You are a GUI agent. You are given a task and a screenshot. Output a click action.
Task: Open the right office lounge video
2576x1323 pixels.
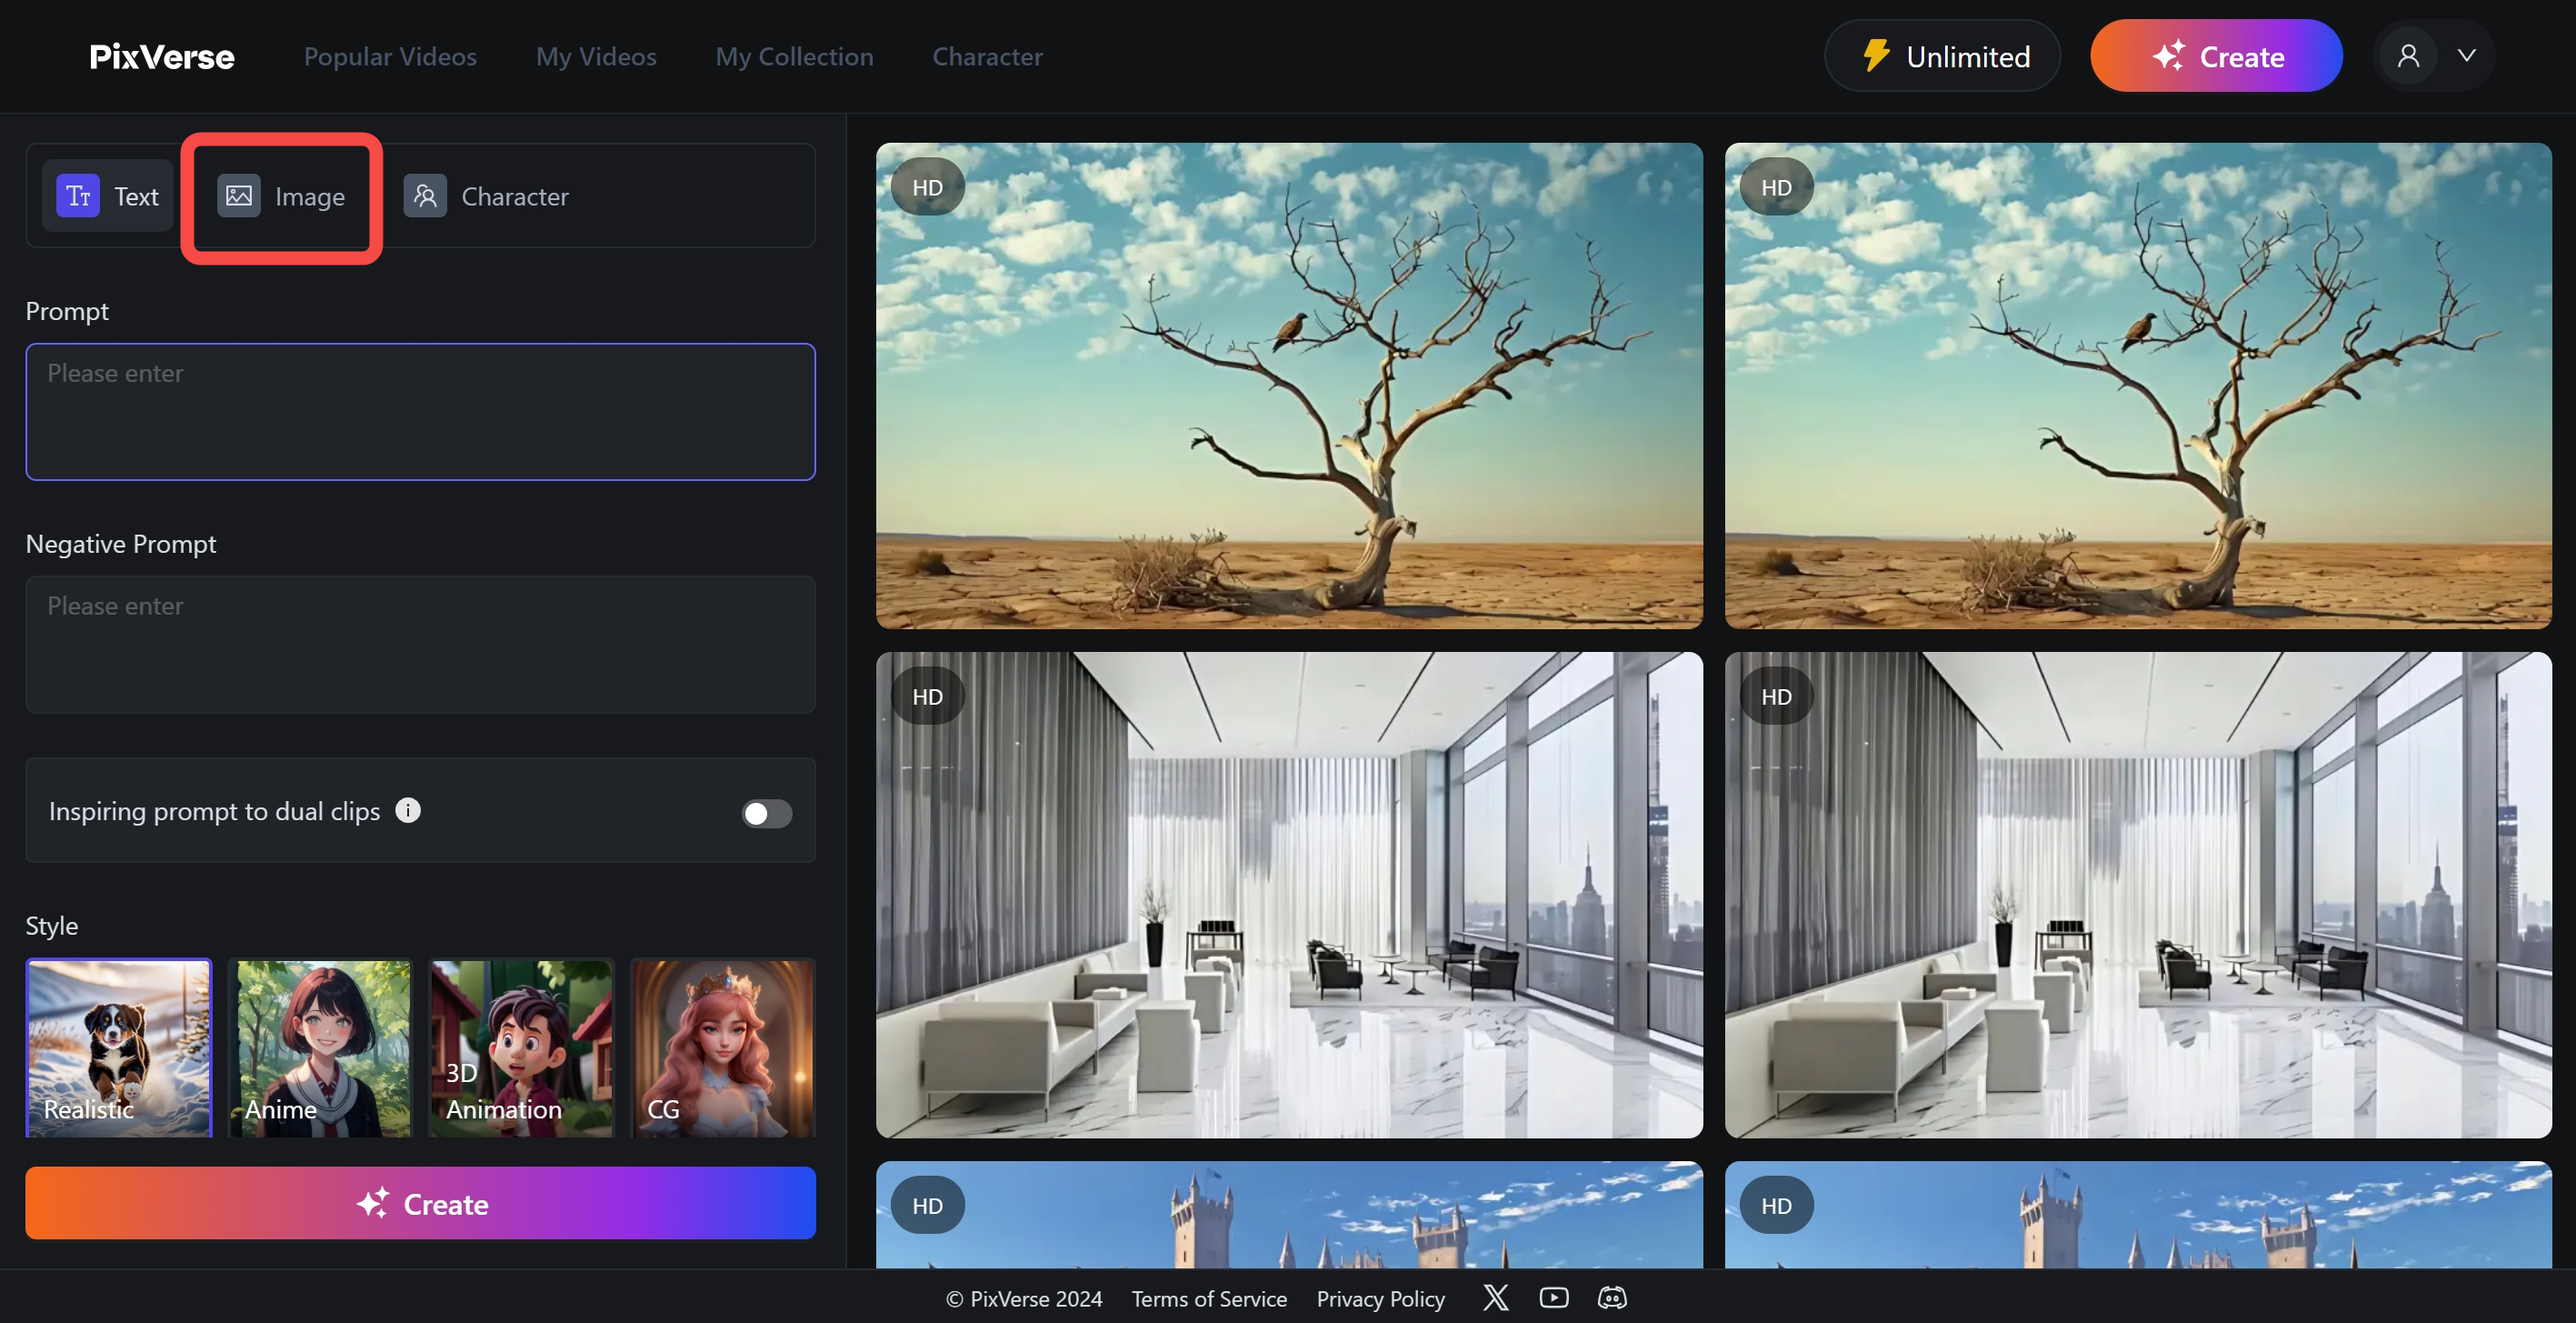(x=2138, y=895)
